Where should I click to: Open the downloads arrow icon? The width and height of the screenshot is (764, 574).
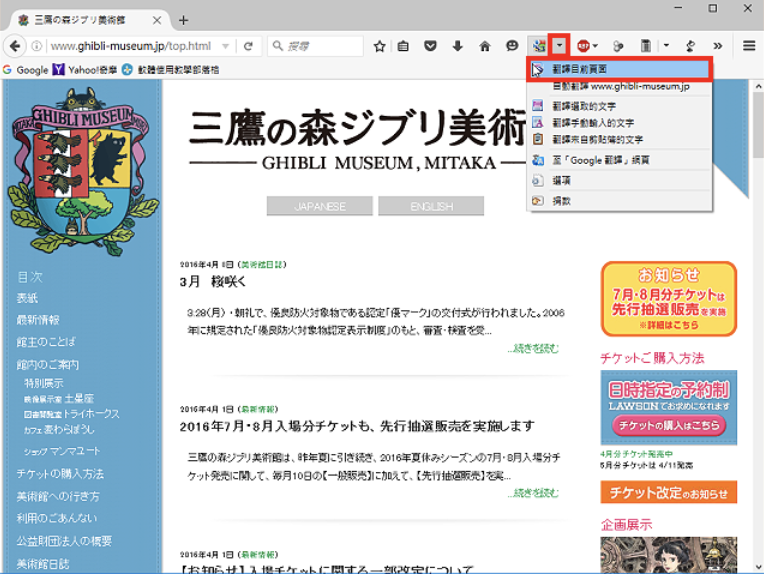tap(457, 46)
